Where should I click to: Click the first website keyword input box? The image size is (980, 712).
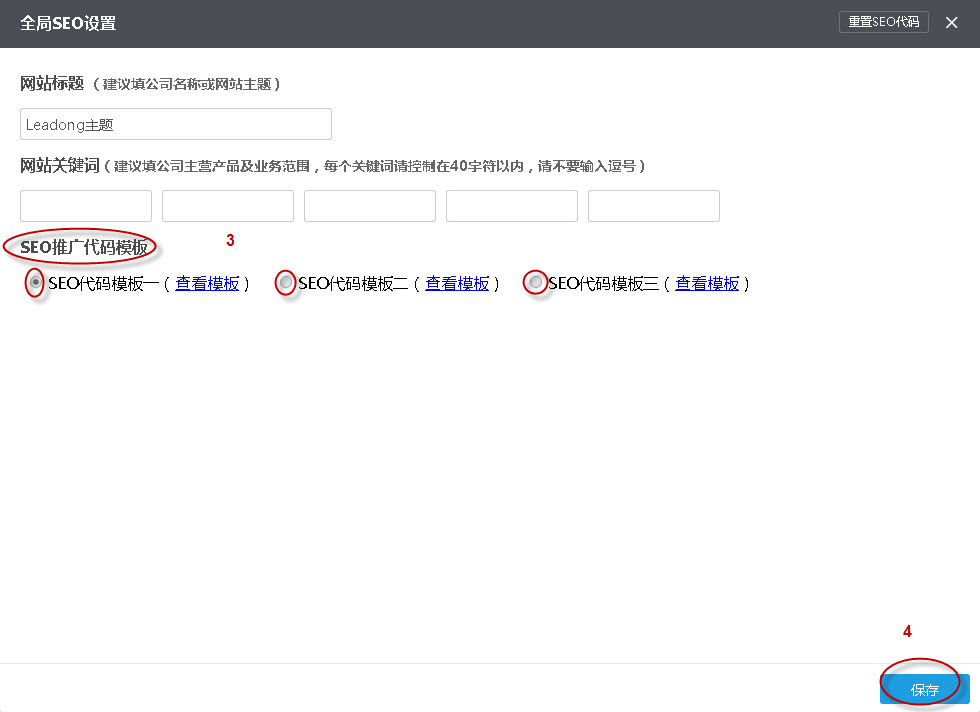coord(85,205)
